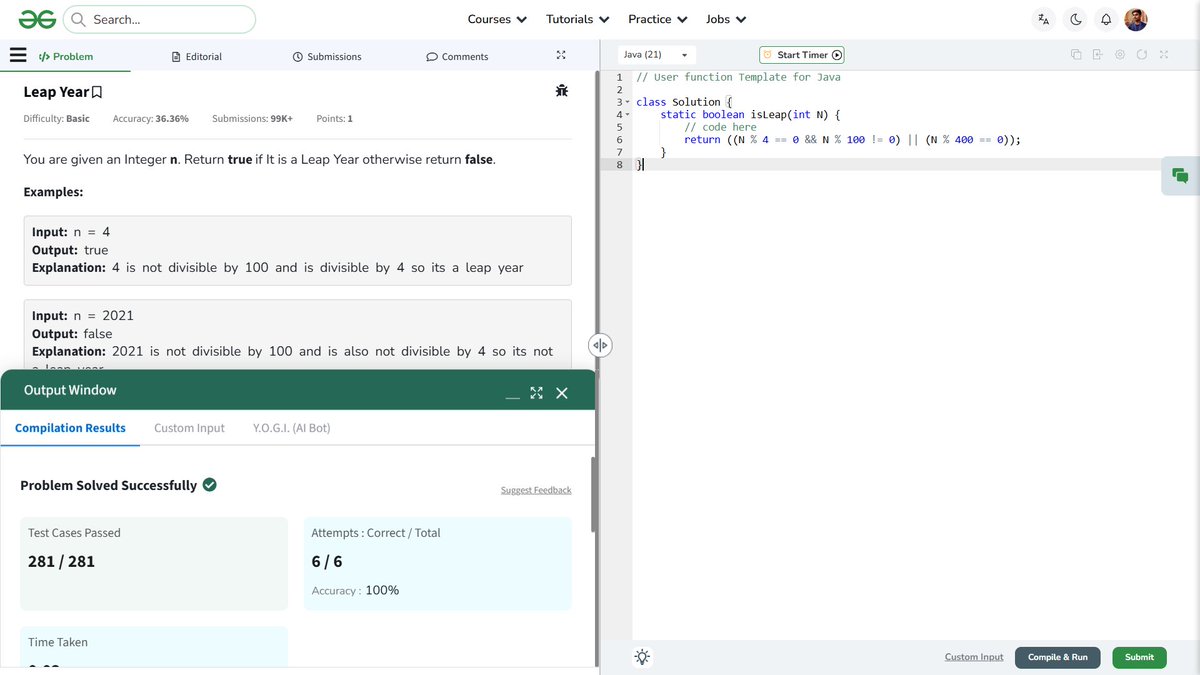This screenshot has width=1200, height=675.
Task: Click the '6 / 6' attempts value
Action: click(x=327, y=561)
